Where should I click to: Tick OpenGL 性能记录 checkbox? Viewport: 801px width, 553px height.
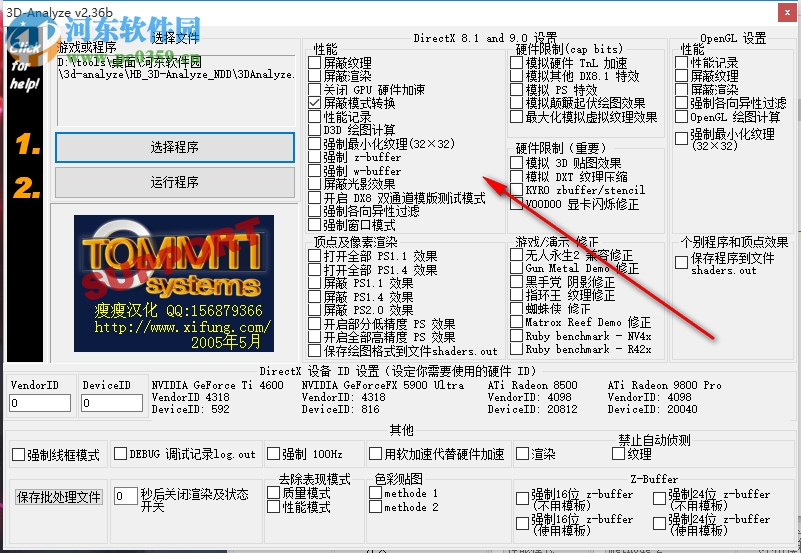coord(681,63)
